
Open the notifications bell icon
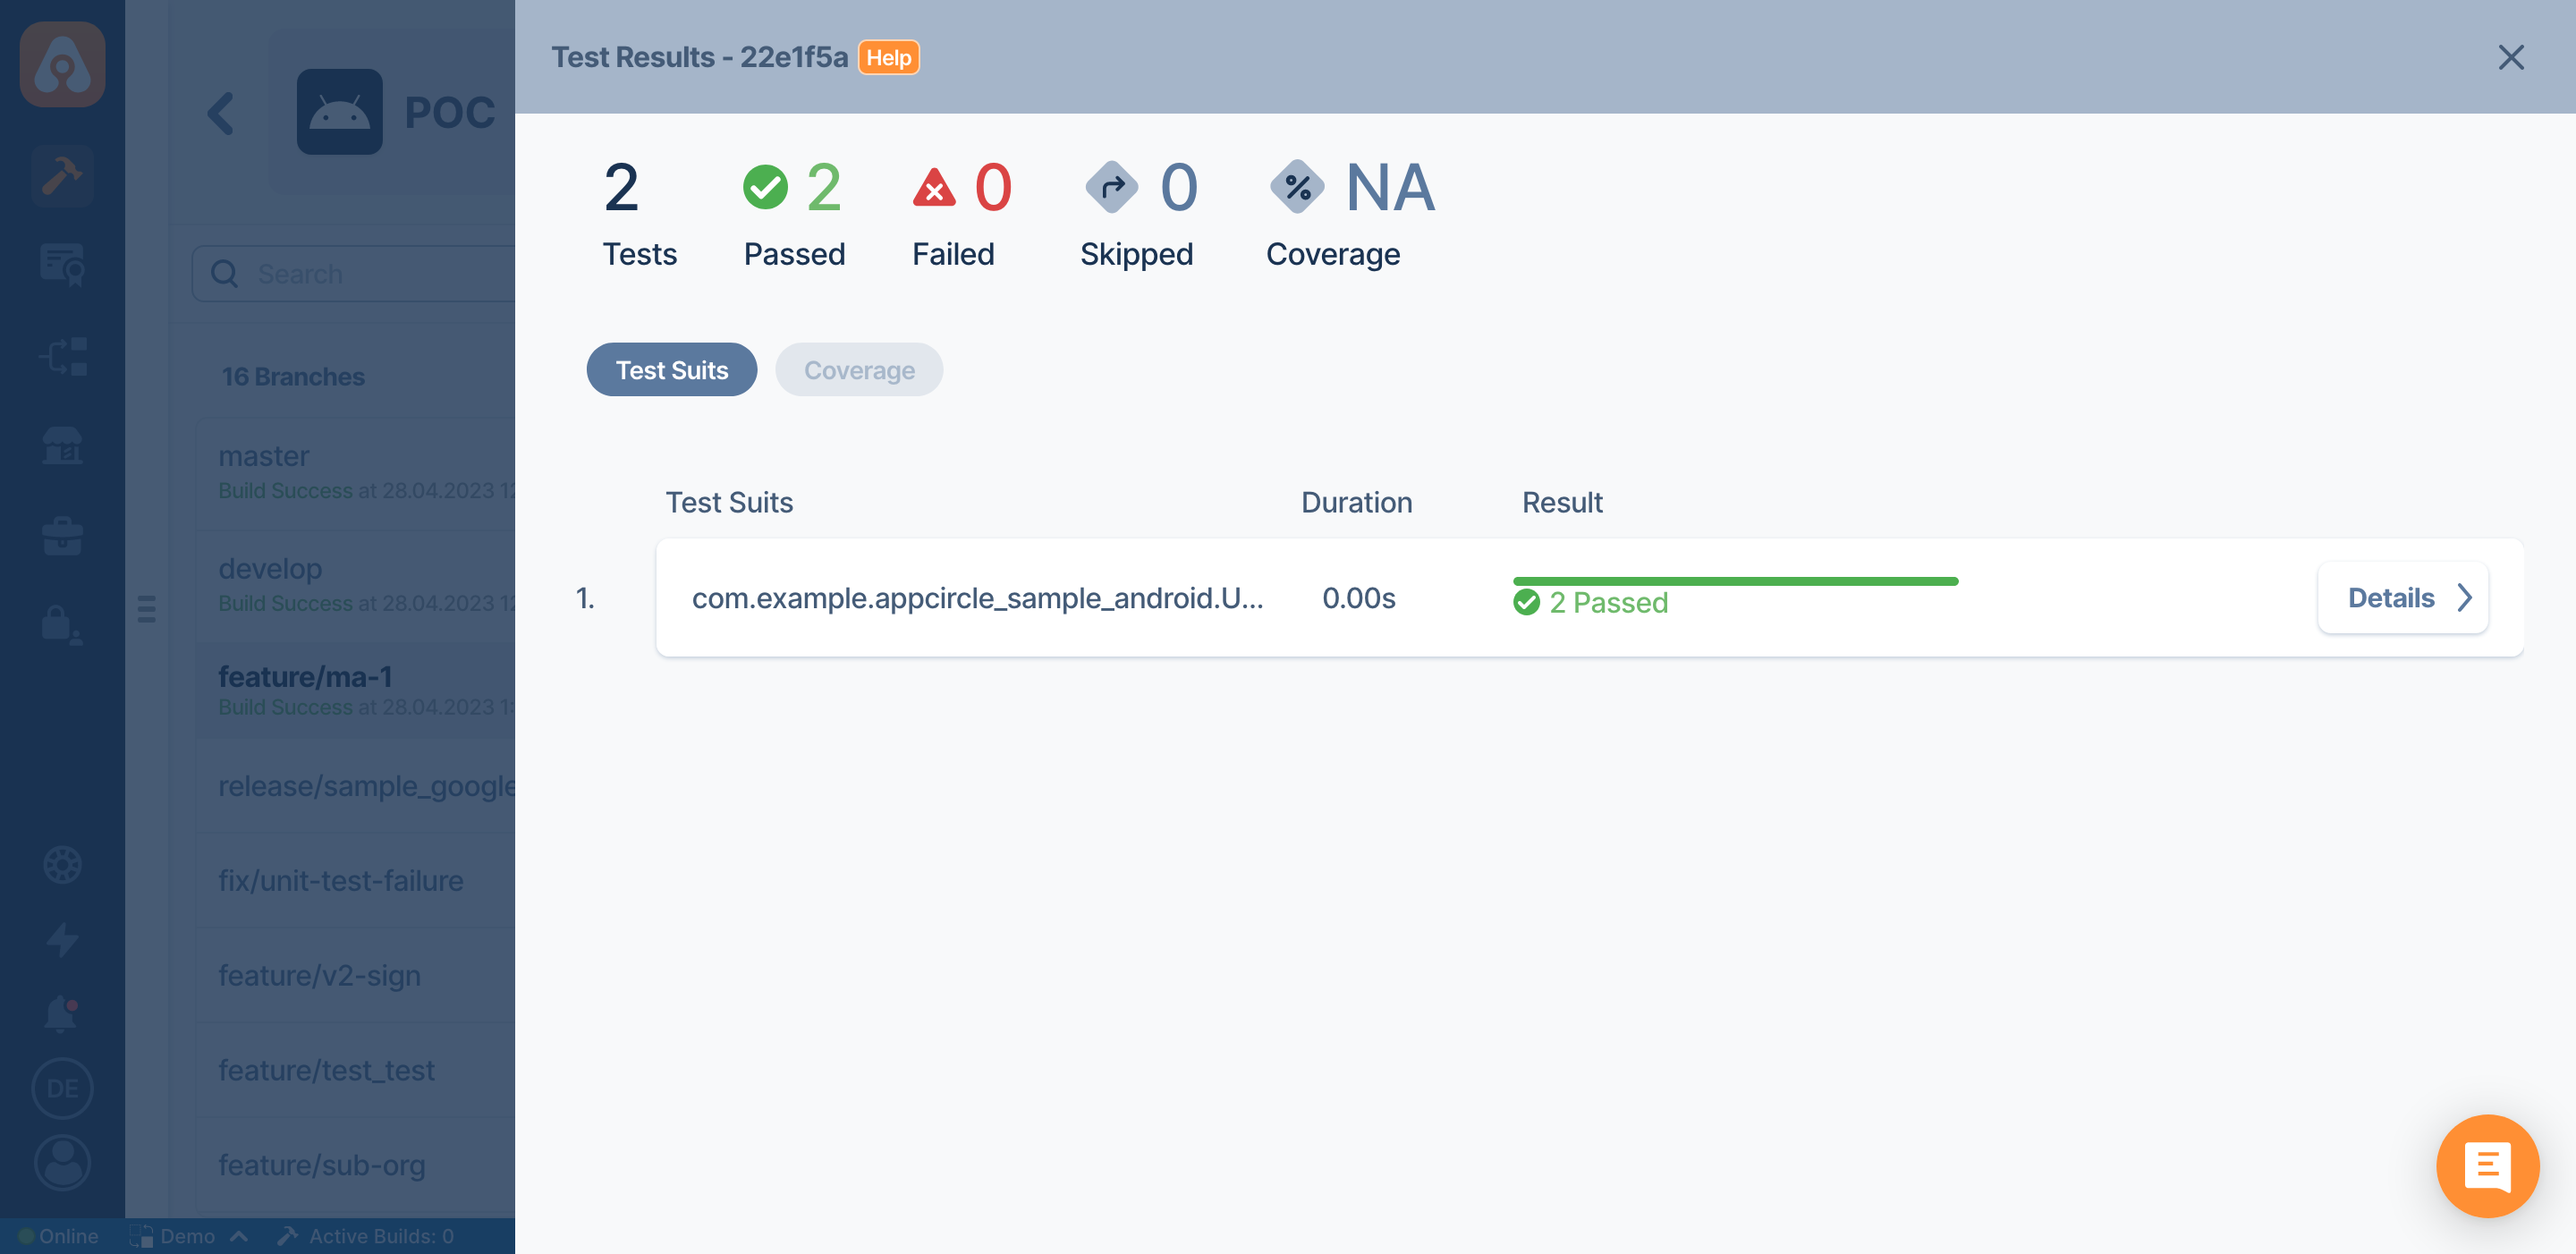tap(62, 1013)
